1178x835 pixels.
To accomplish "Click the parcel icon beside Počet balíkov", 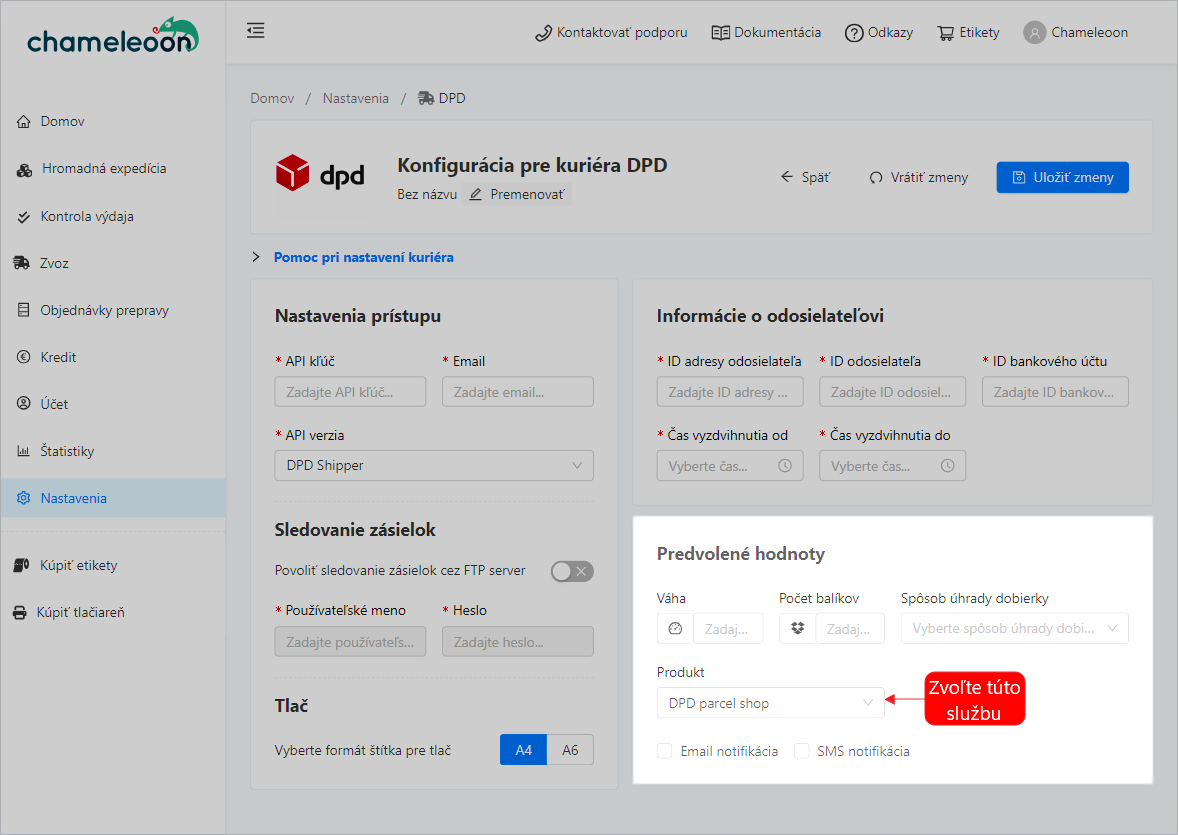I will 797,628.
